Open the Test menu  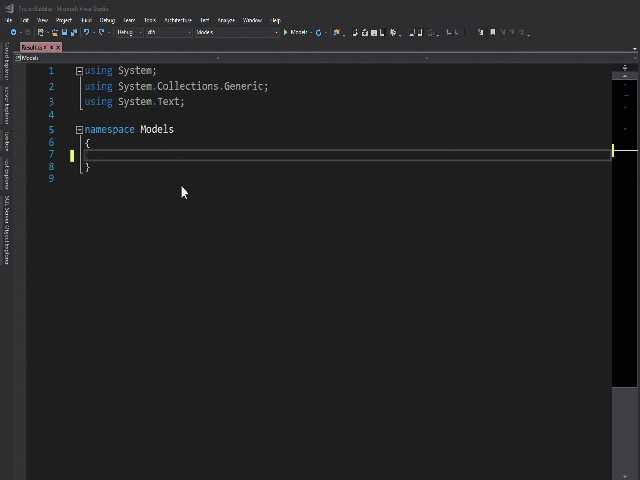coord(204,20)
